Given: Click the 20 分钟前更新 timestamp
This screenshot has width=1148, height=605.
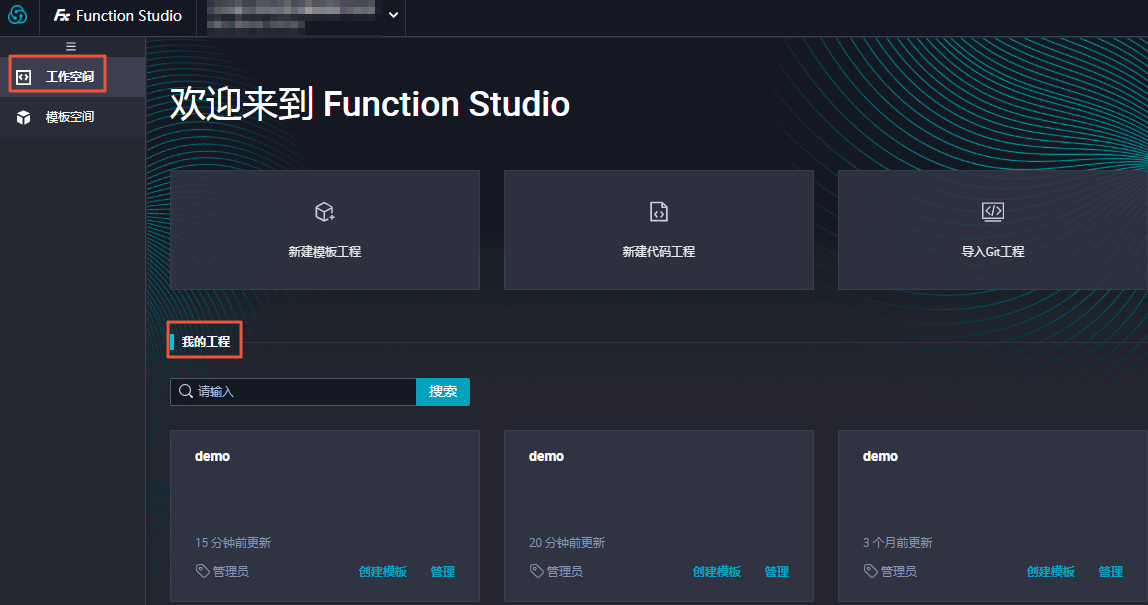Looking at the screenshot, I should tap(567, 543).
